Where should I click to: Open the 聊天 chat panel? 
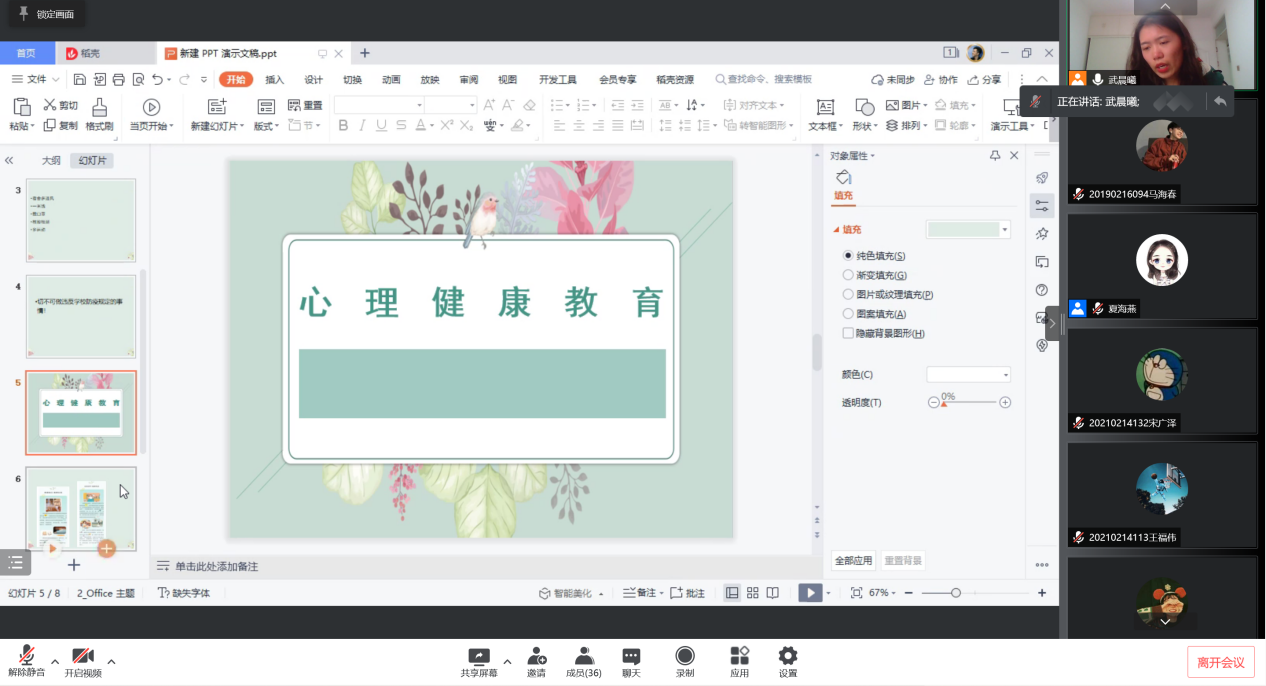point(631,662)
